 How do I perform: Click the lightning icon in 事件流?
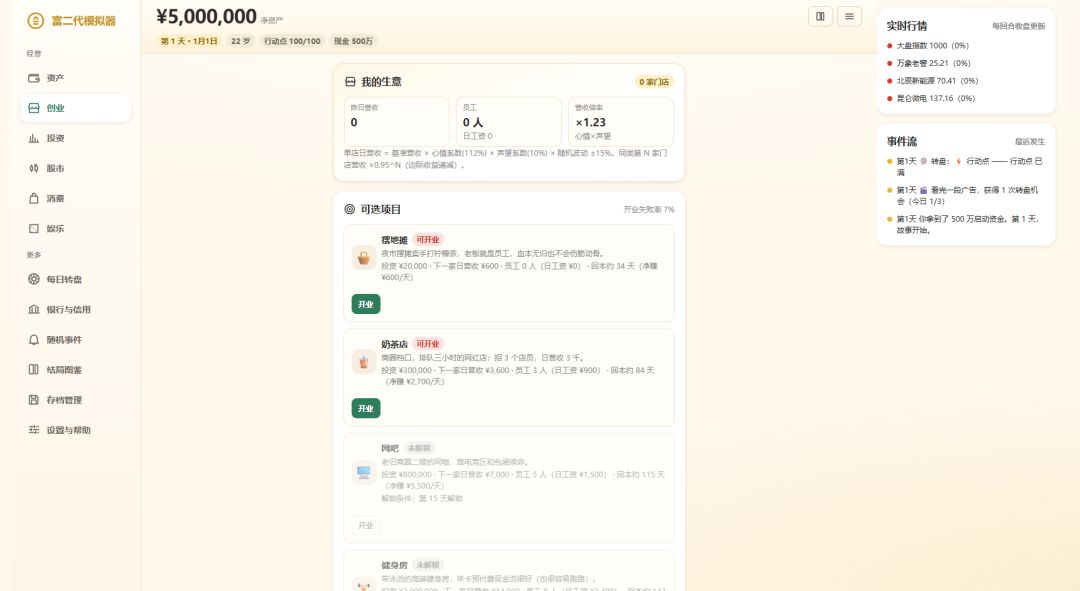click(x=958, y=161)
